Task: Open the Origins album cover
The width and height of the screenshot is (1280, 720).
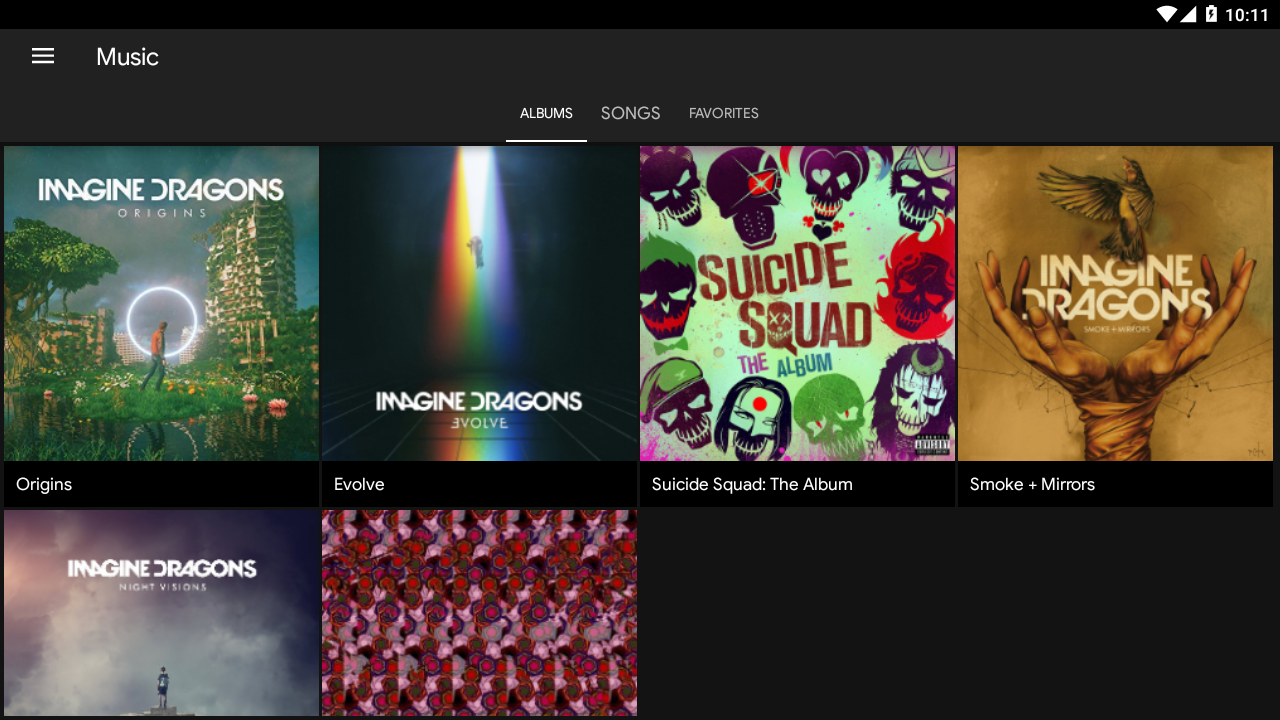Action: 161,303
